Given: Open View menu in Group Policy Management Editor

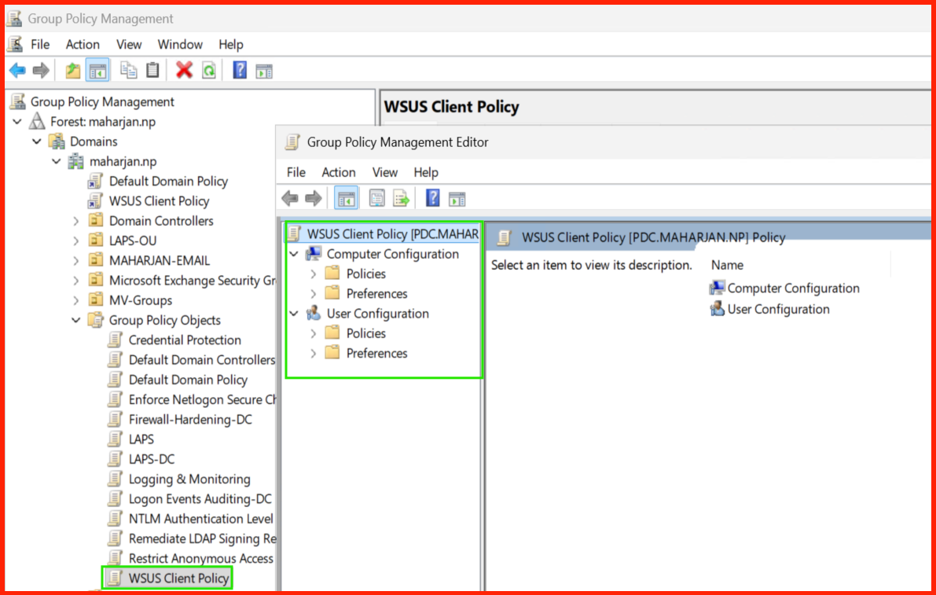Looking at the screenshot, I should pyautogui.click(x=385, y=172).
